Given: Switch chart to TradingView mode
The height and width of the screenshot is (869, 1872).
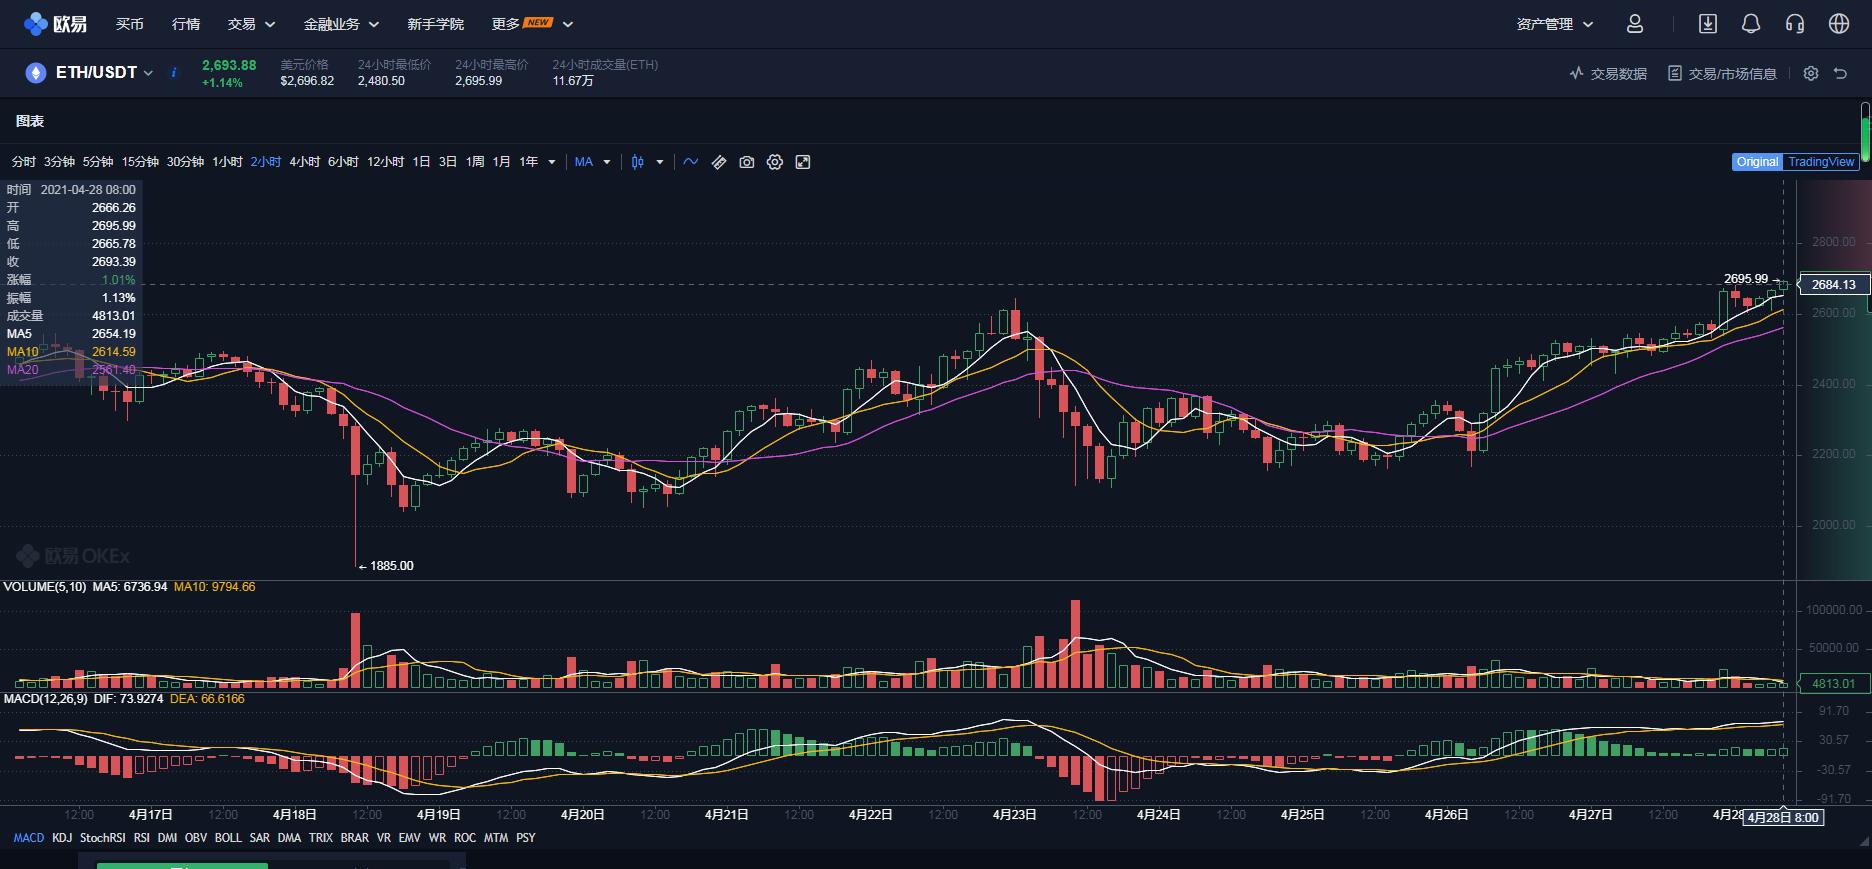Looking at the screenshot, I should click(x=1820, y=162).
